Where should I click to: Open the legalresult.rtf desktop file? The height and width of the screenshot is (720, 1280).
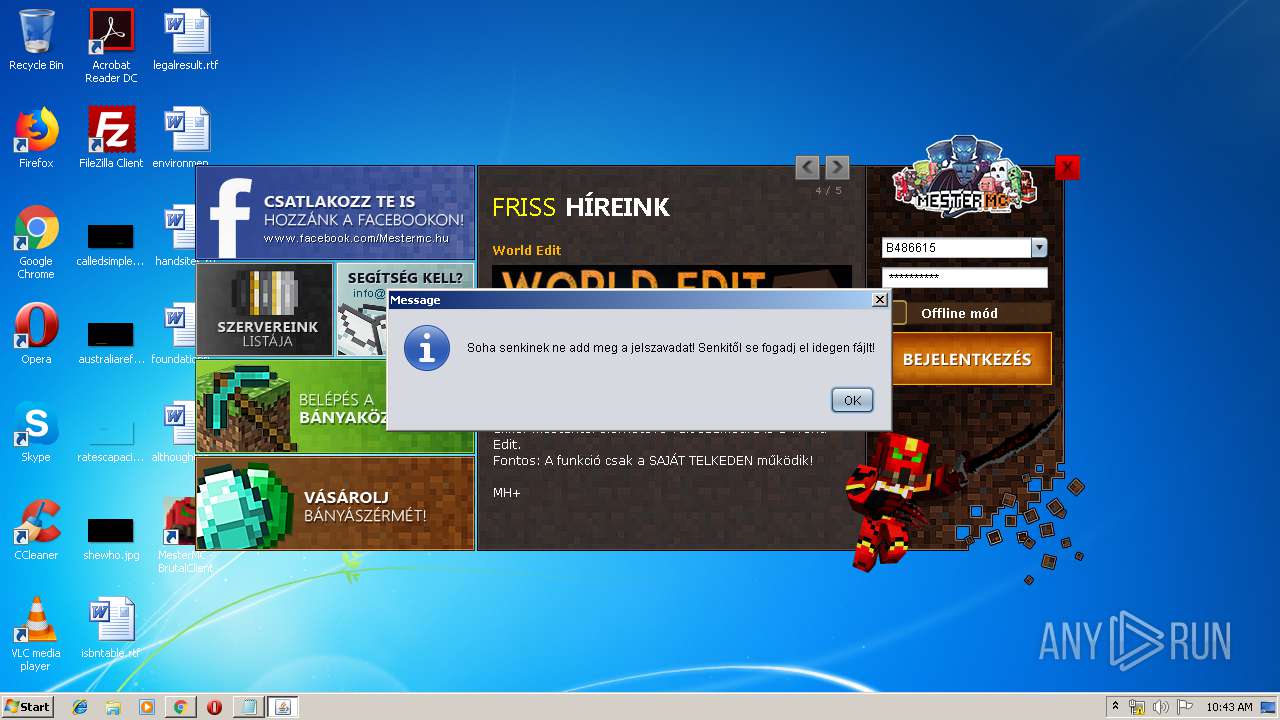[x=186, y=41]
